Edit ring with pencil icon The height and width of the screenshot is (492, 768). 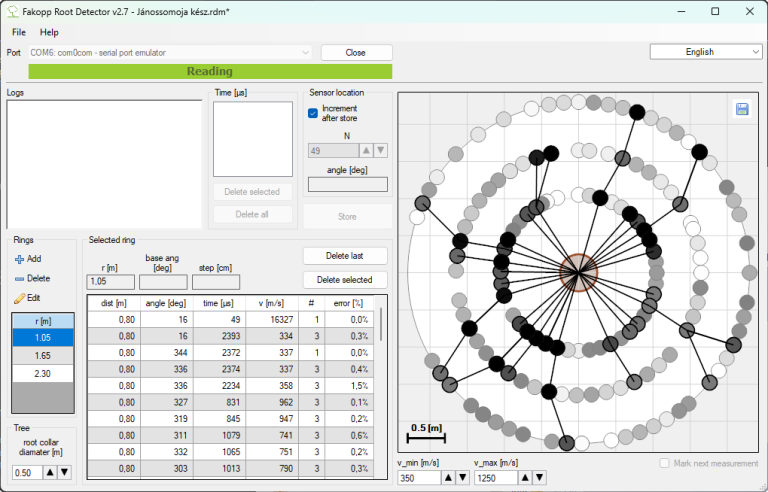28,298
